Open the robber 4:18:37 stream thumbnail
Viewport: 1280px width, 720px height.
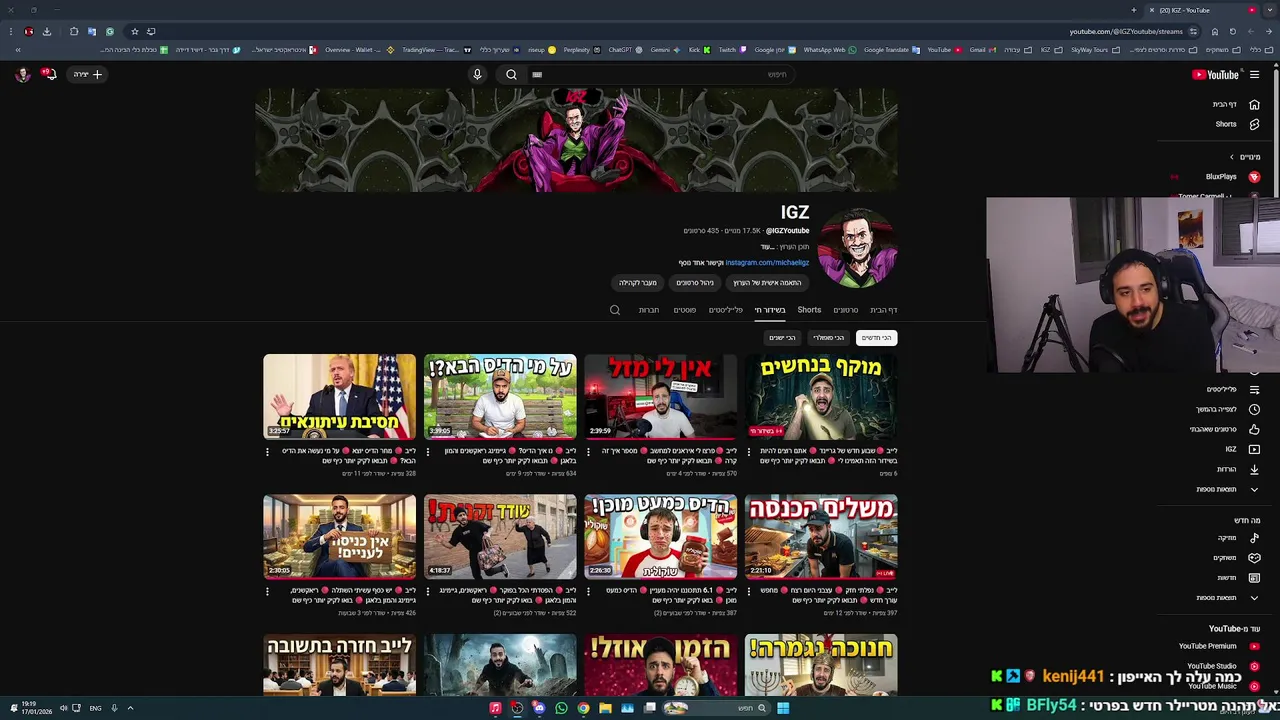coord(500,537)
